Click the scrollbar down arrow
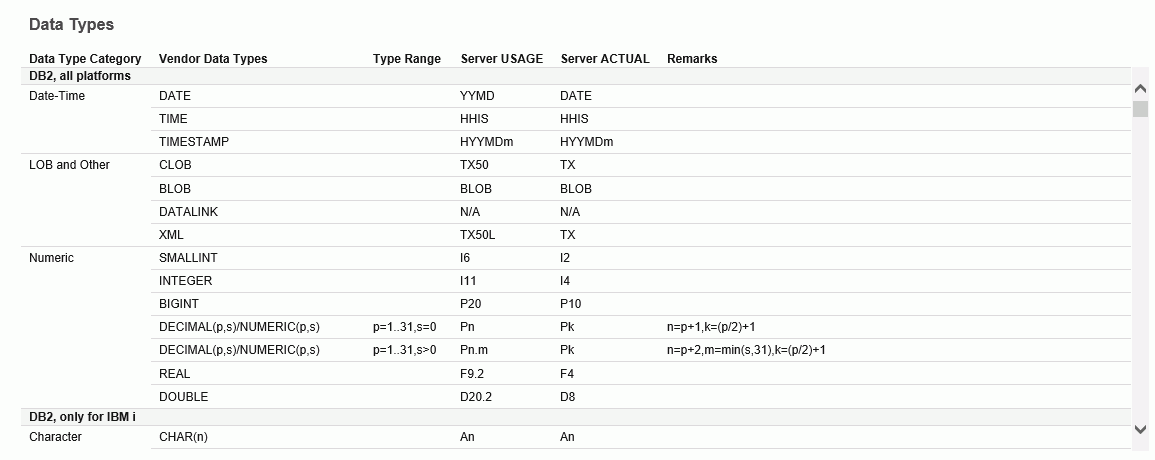1155x460 pixels. tap(1140, 429)
